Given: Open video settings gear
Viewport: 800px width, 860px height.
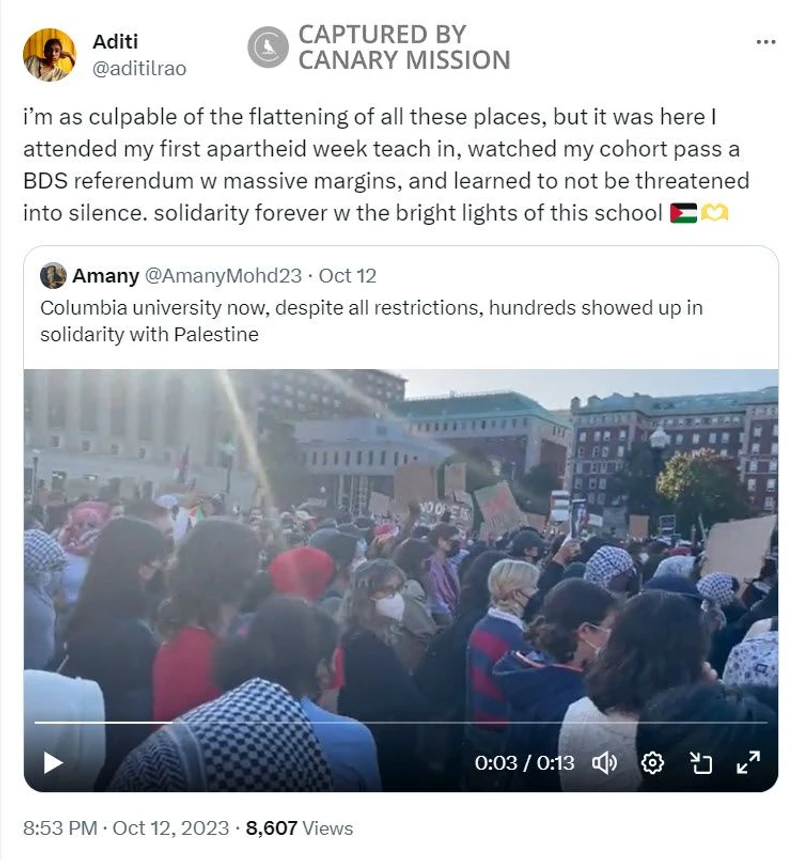Looking at the screenshot, I should [x=652, y=763].
